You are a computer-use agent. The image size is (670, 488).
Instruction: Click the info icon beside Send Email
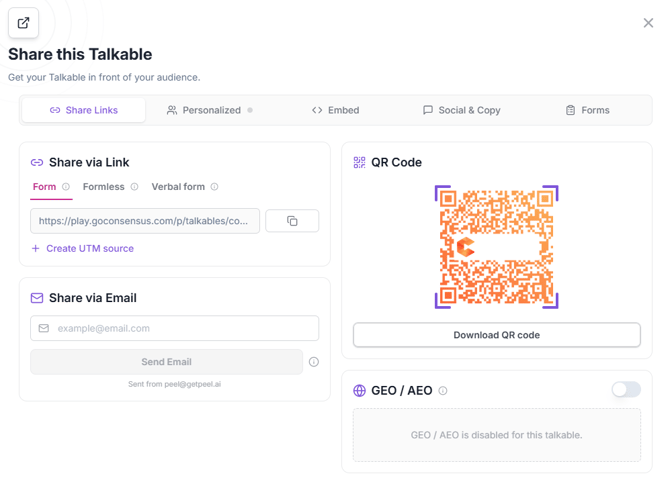[314, 362]
